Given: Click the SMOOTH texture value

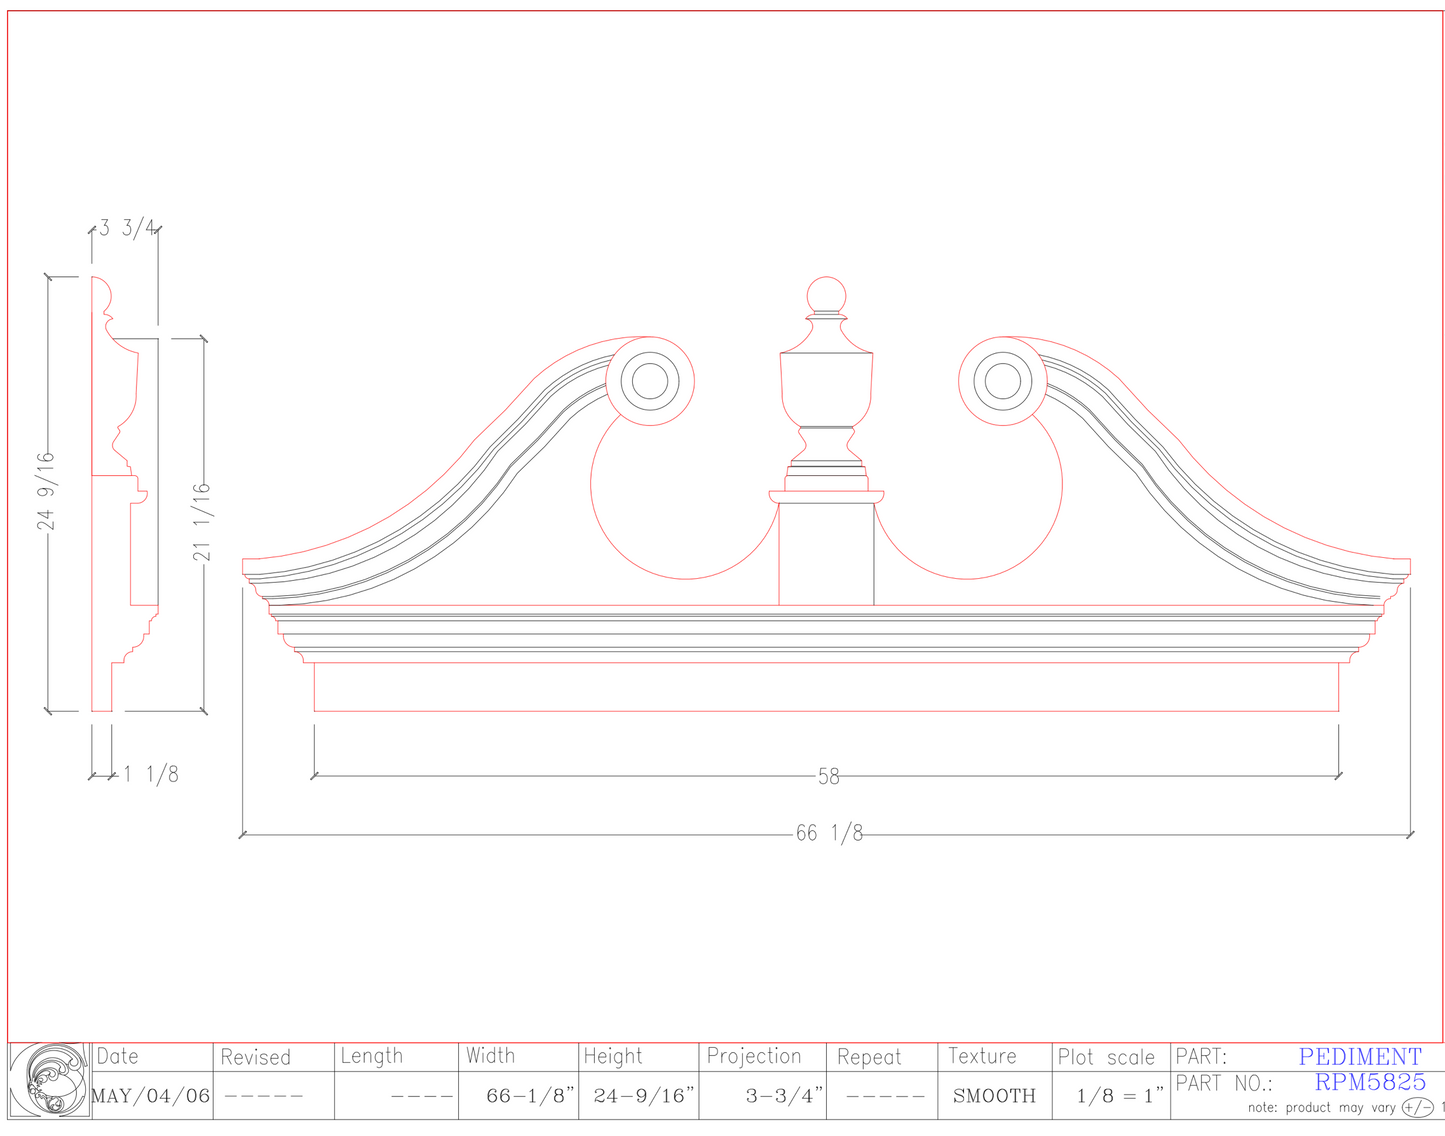Looking at the screenshot, I should point(993,1095).
